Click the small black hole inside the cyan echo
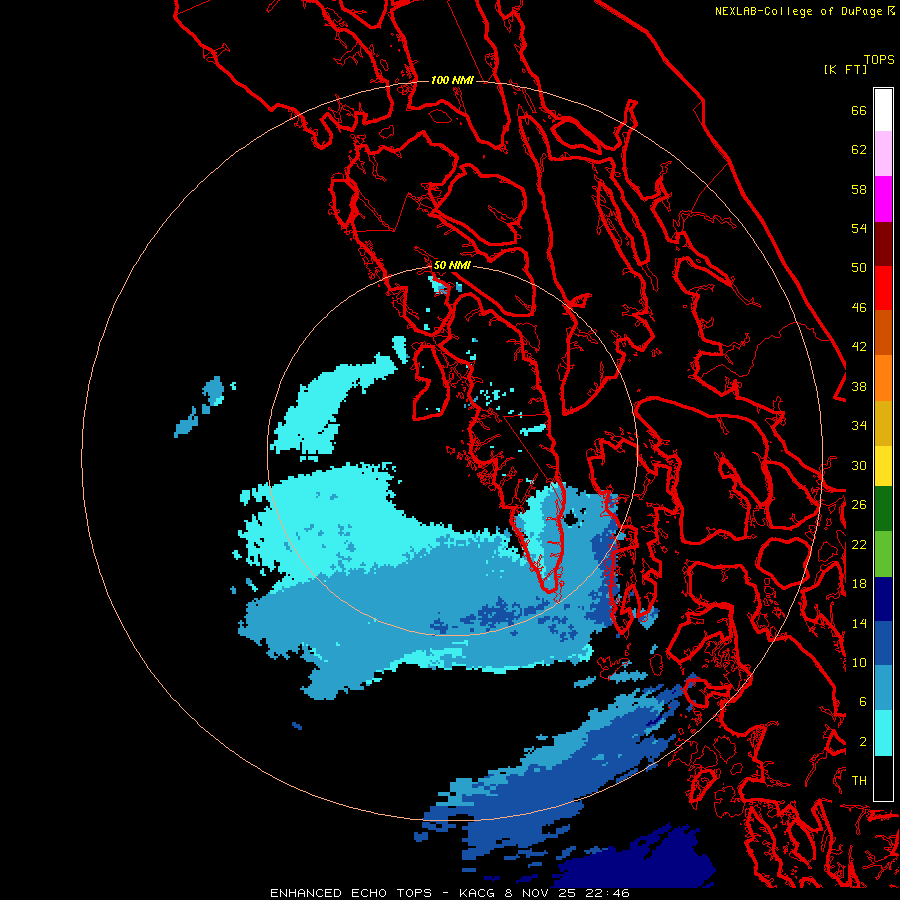Viewport: 900px width, 900px height. (x=571, y=519)
